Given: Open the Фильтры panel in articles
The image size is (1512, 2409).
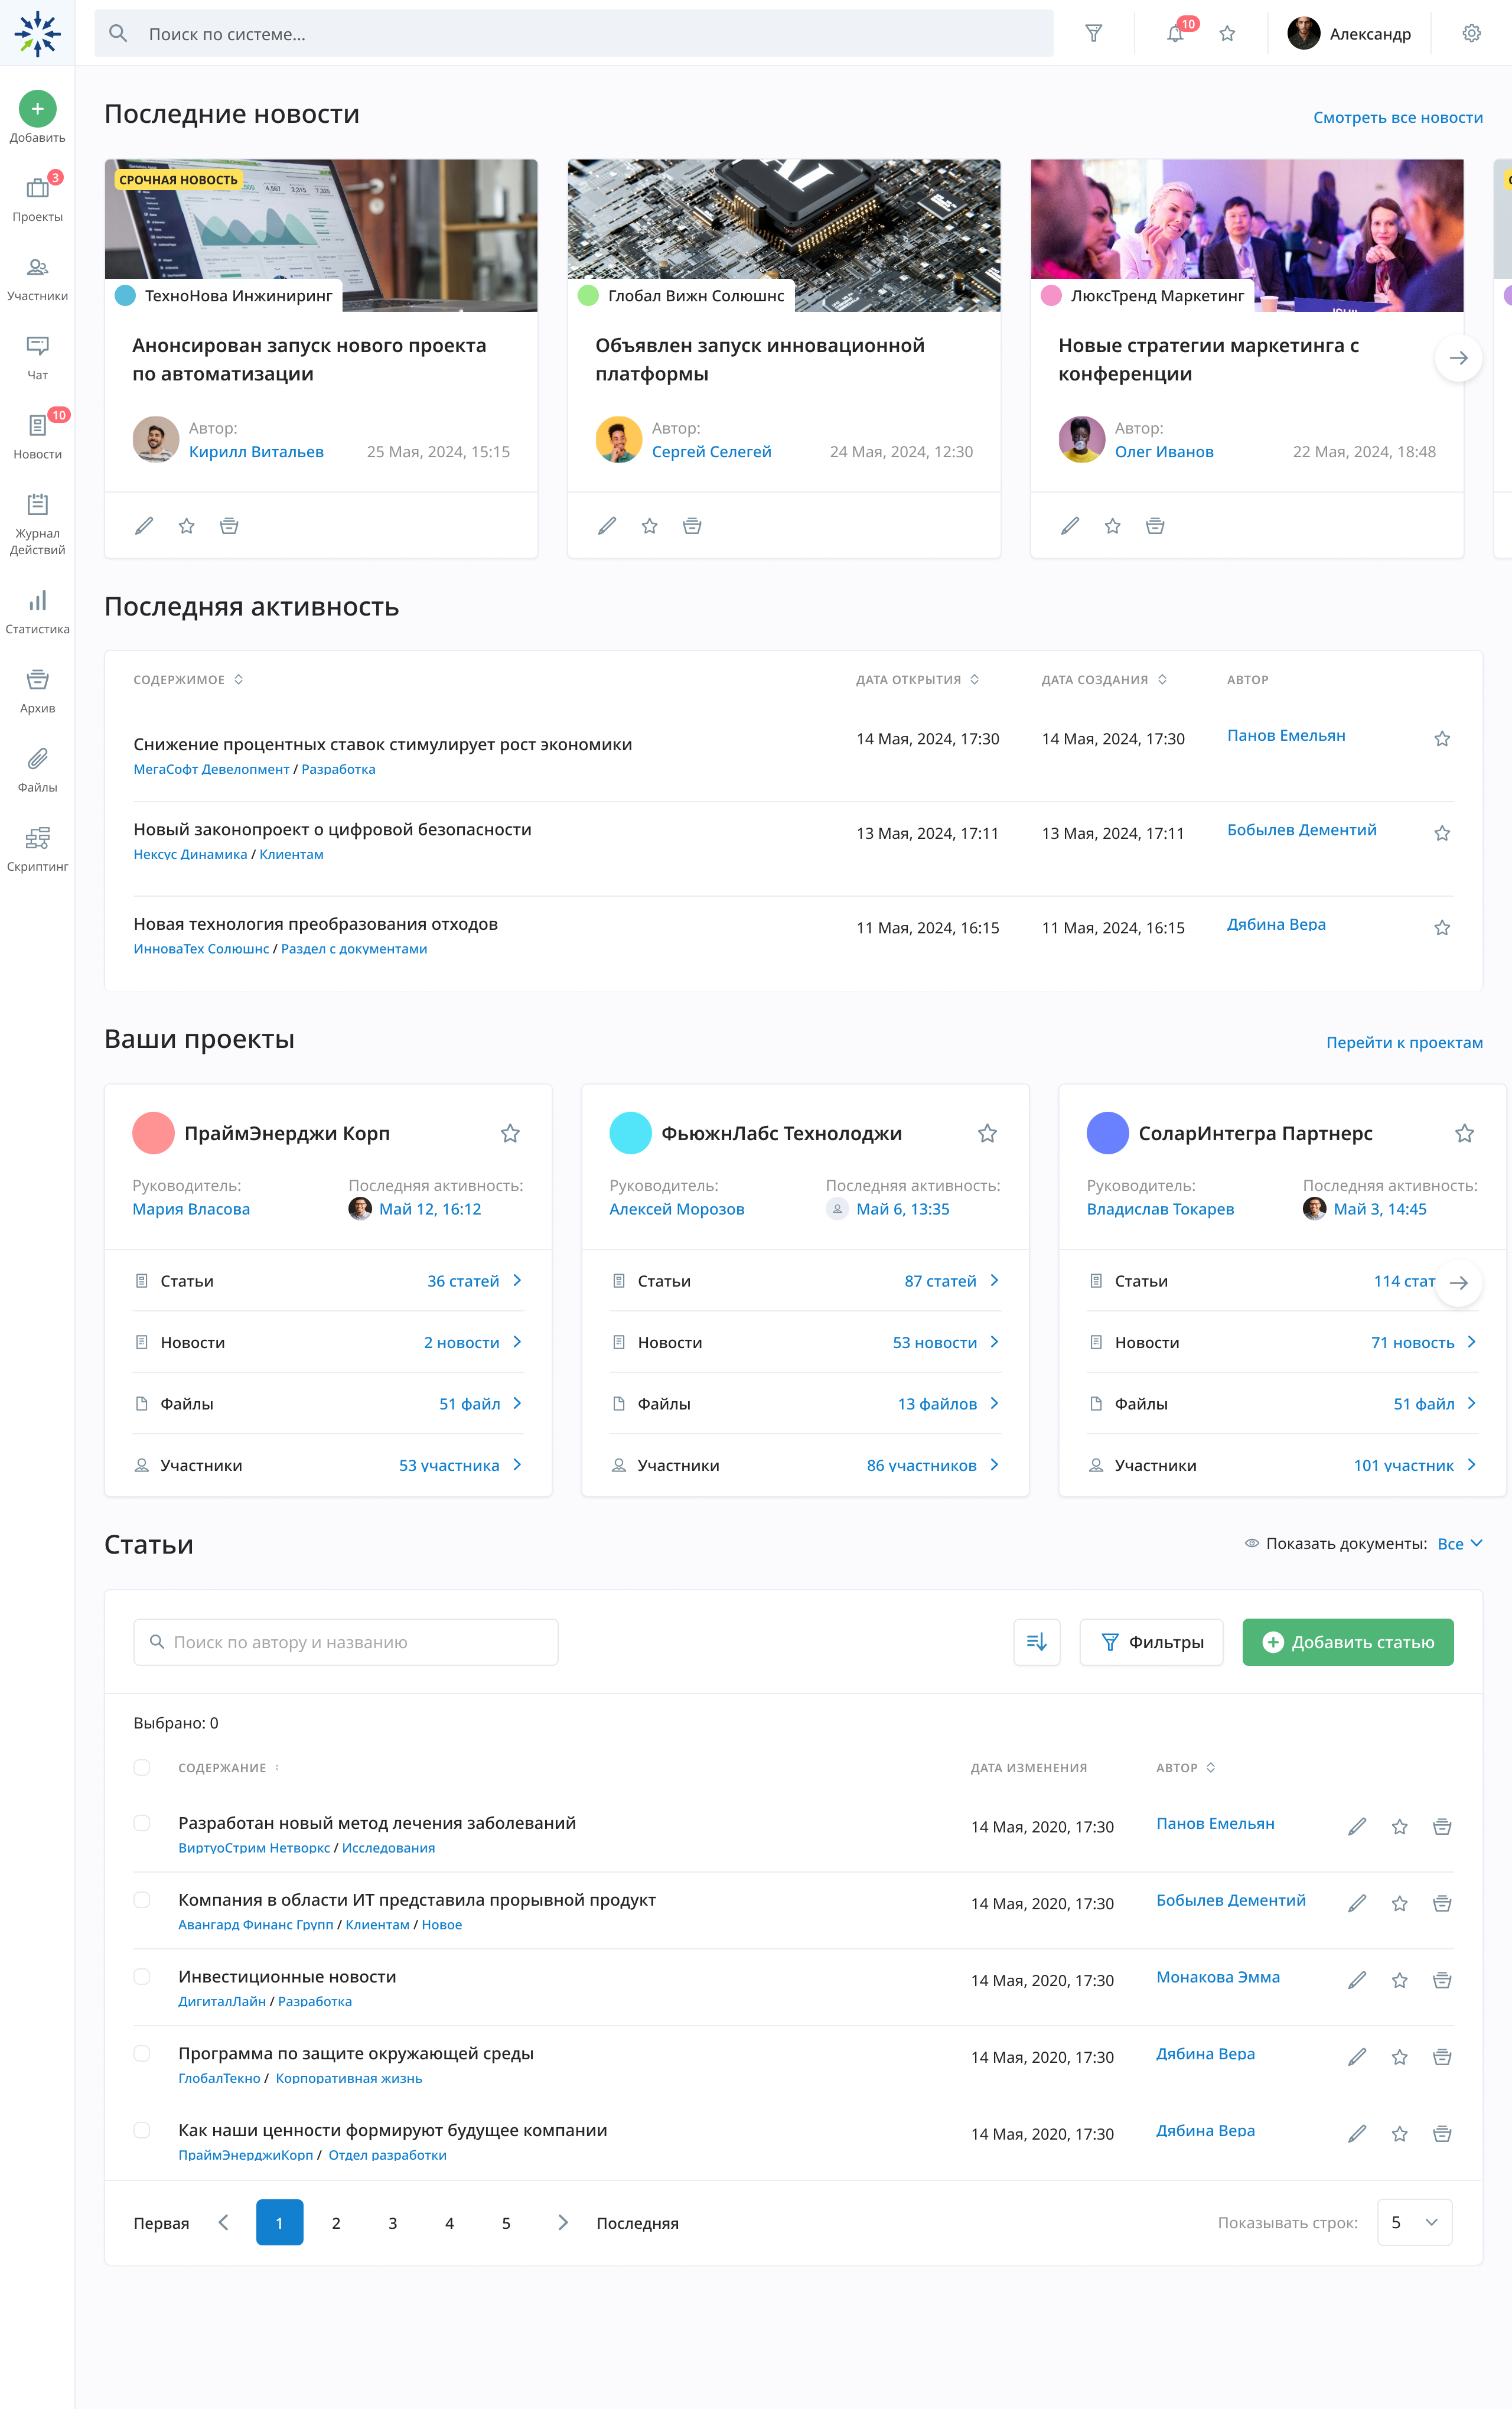Looking at the screenshot, I should (x=1151, y=1641).
